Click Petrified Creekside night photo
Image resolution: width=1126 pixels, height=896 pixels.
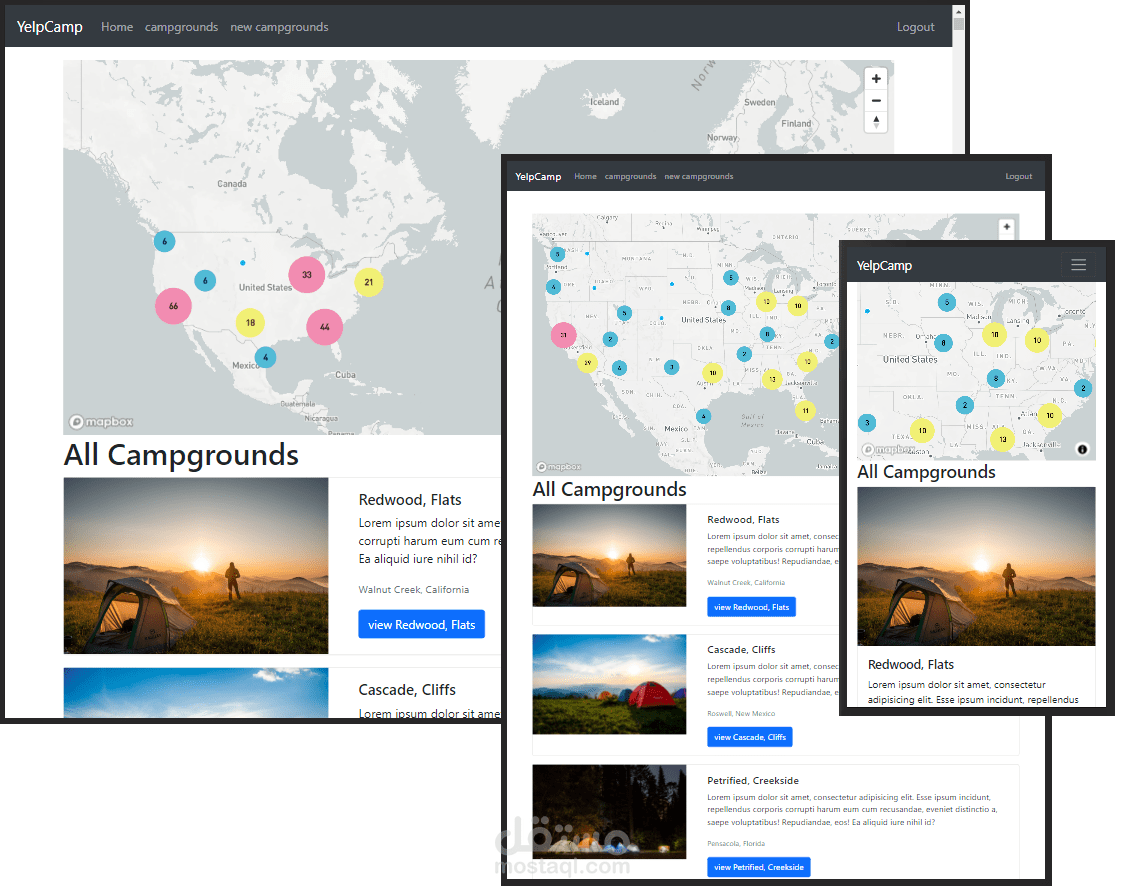pos(609,811)
